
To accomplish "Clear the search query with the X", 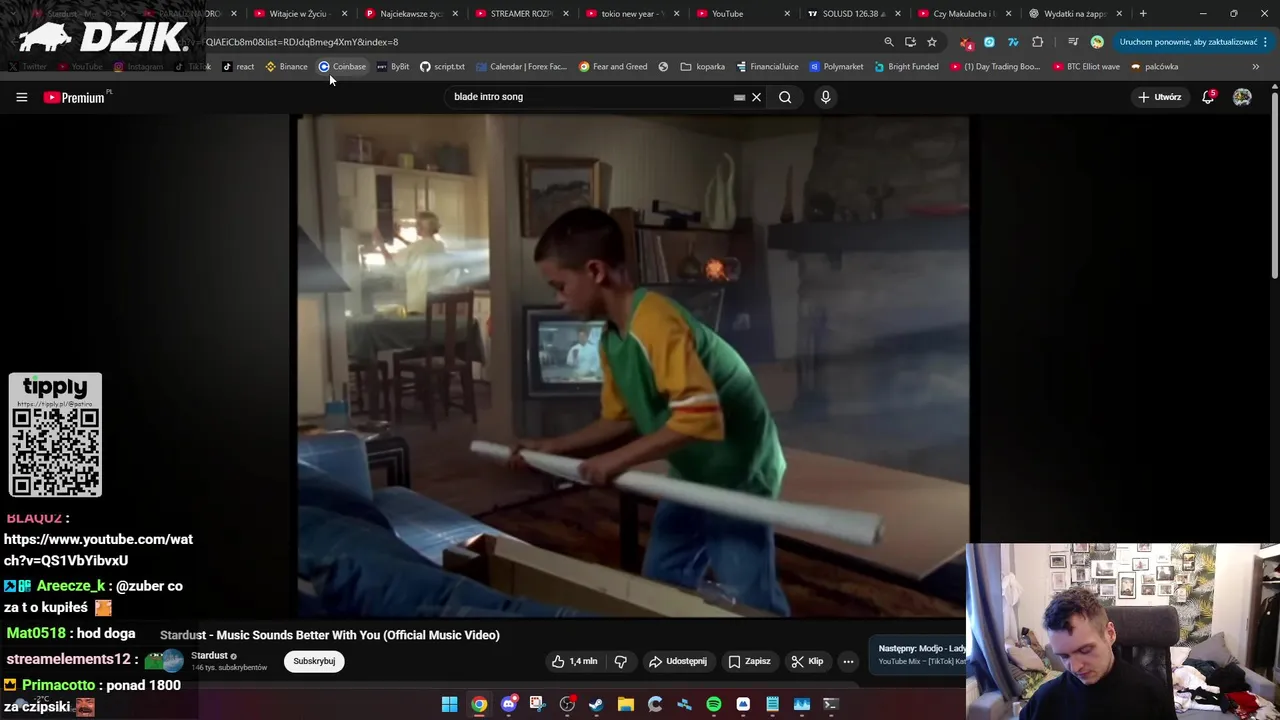I will tap(756, 97).
